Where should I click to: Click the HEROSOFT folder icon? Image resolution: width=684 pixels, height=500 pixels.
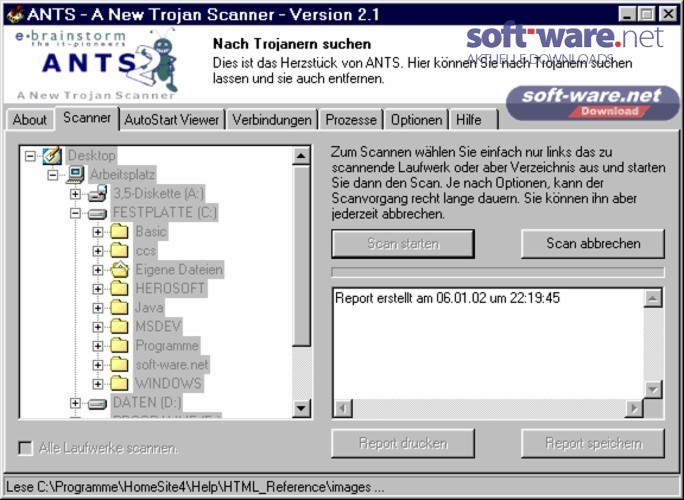coord(119,289)
